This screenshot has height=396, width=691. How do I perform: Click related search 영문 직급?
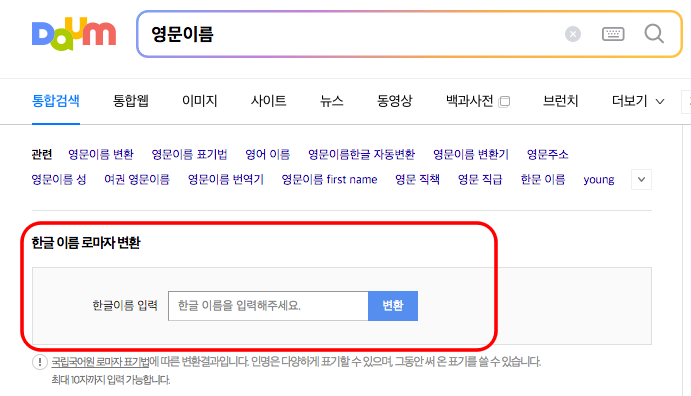(x=480, y=179)
